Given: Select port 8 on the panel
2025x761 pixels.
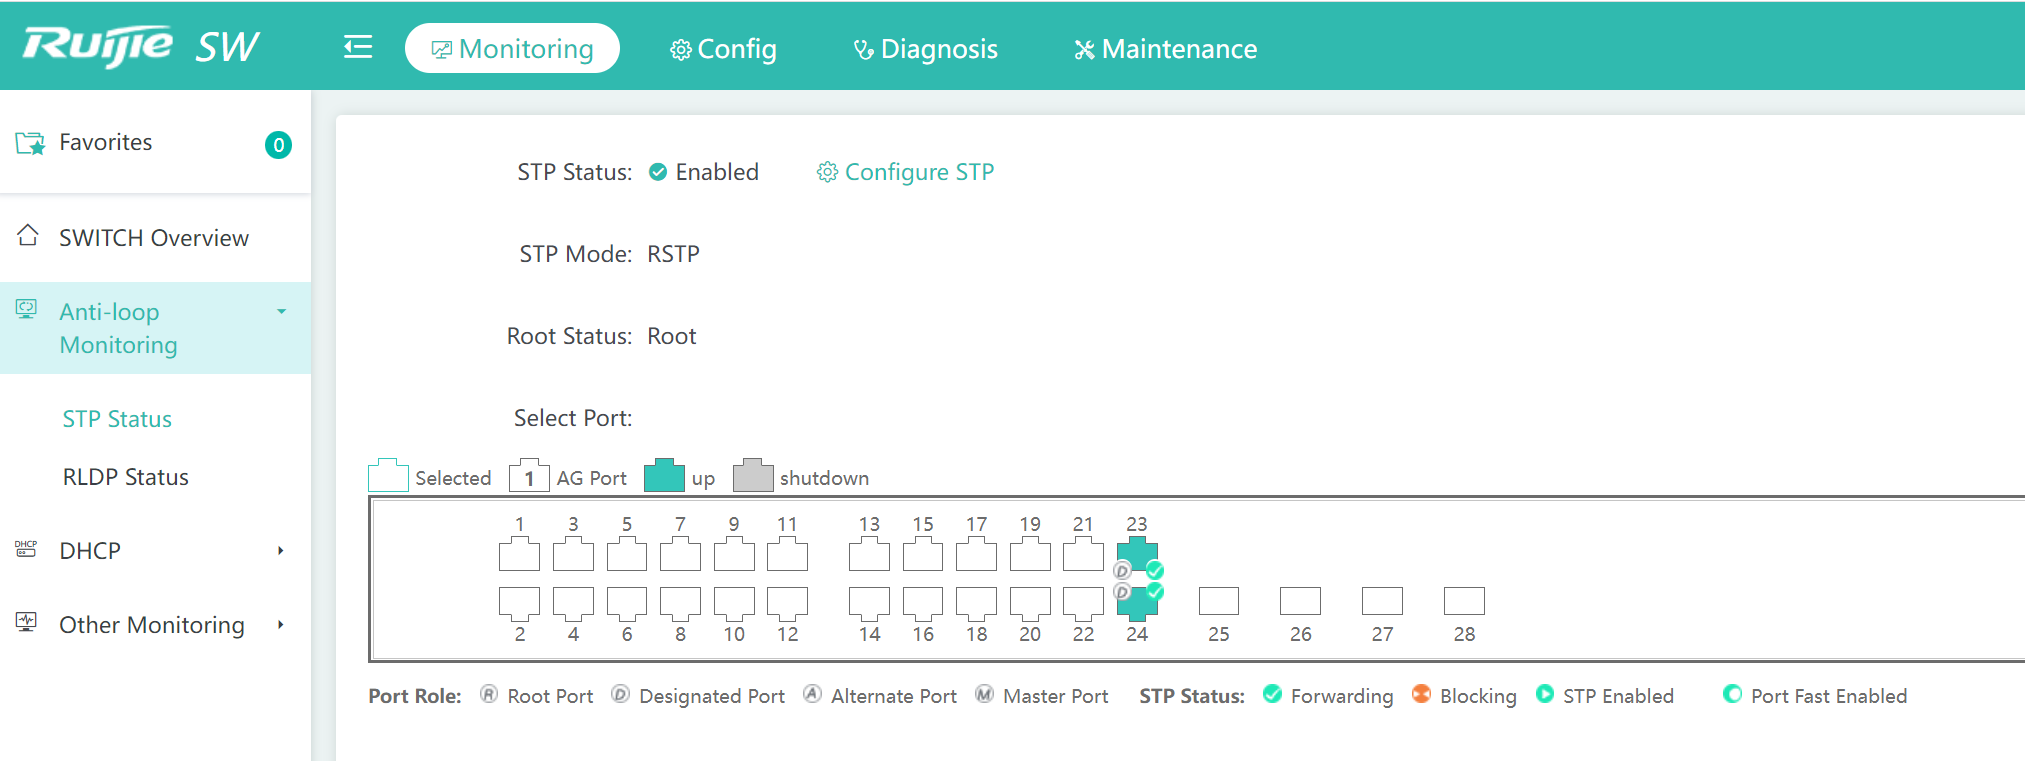Looking at the screenshot, I should point(680,603).
